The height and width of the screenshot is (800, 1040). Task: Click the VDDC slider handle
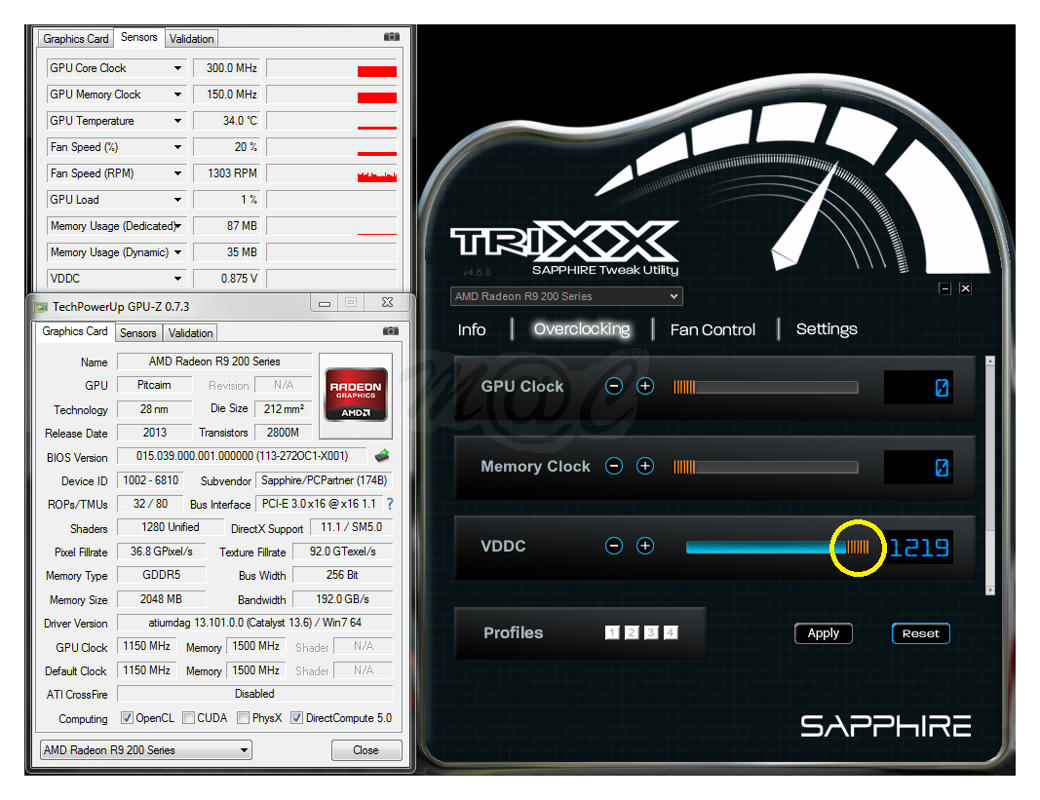click(858, 547)
